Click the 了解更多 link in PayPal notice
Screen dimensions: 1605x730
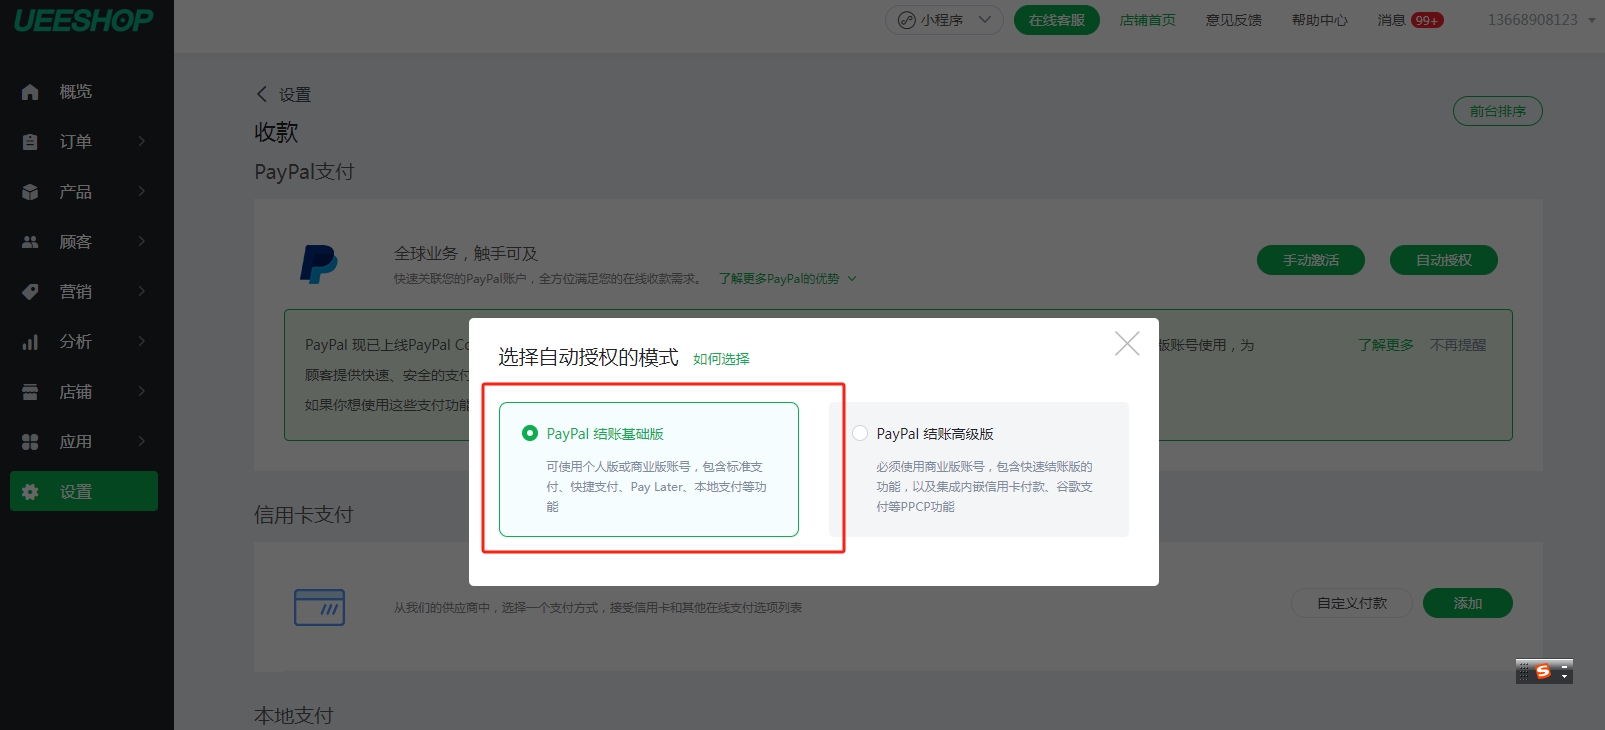point(1386,345)
